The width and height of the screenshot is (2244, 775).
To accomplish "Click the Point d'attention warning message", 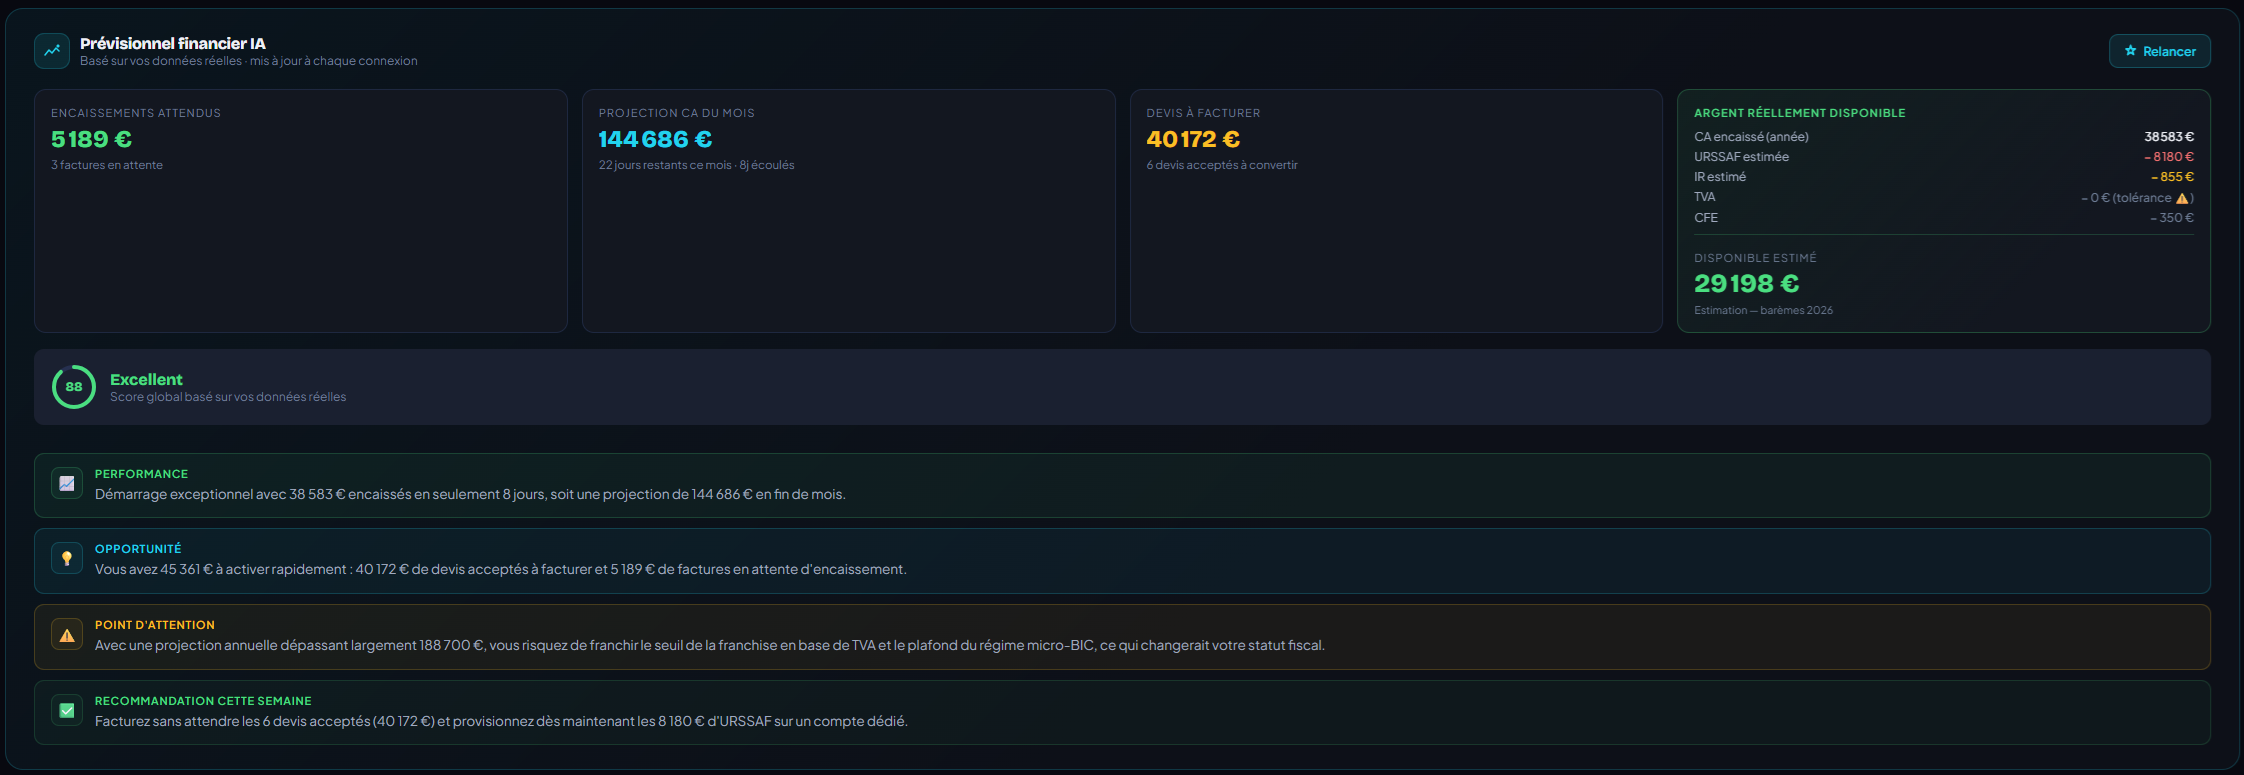I will pos(710,645).
